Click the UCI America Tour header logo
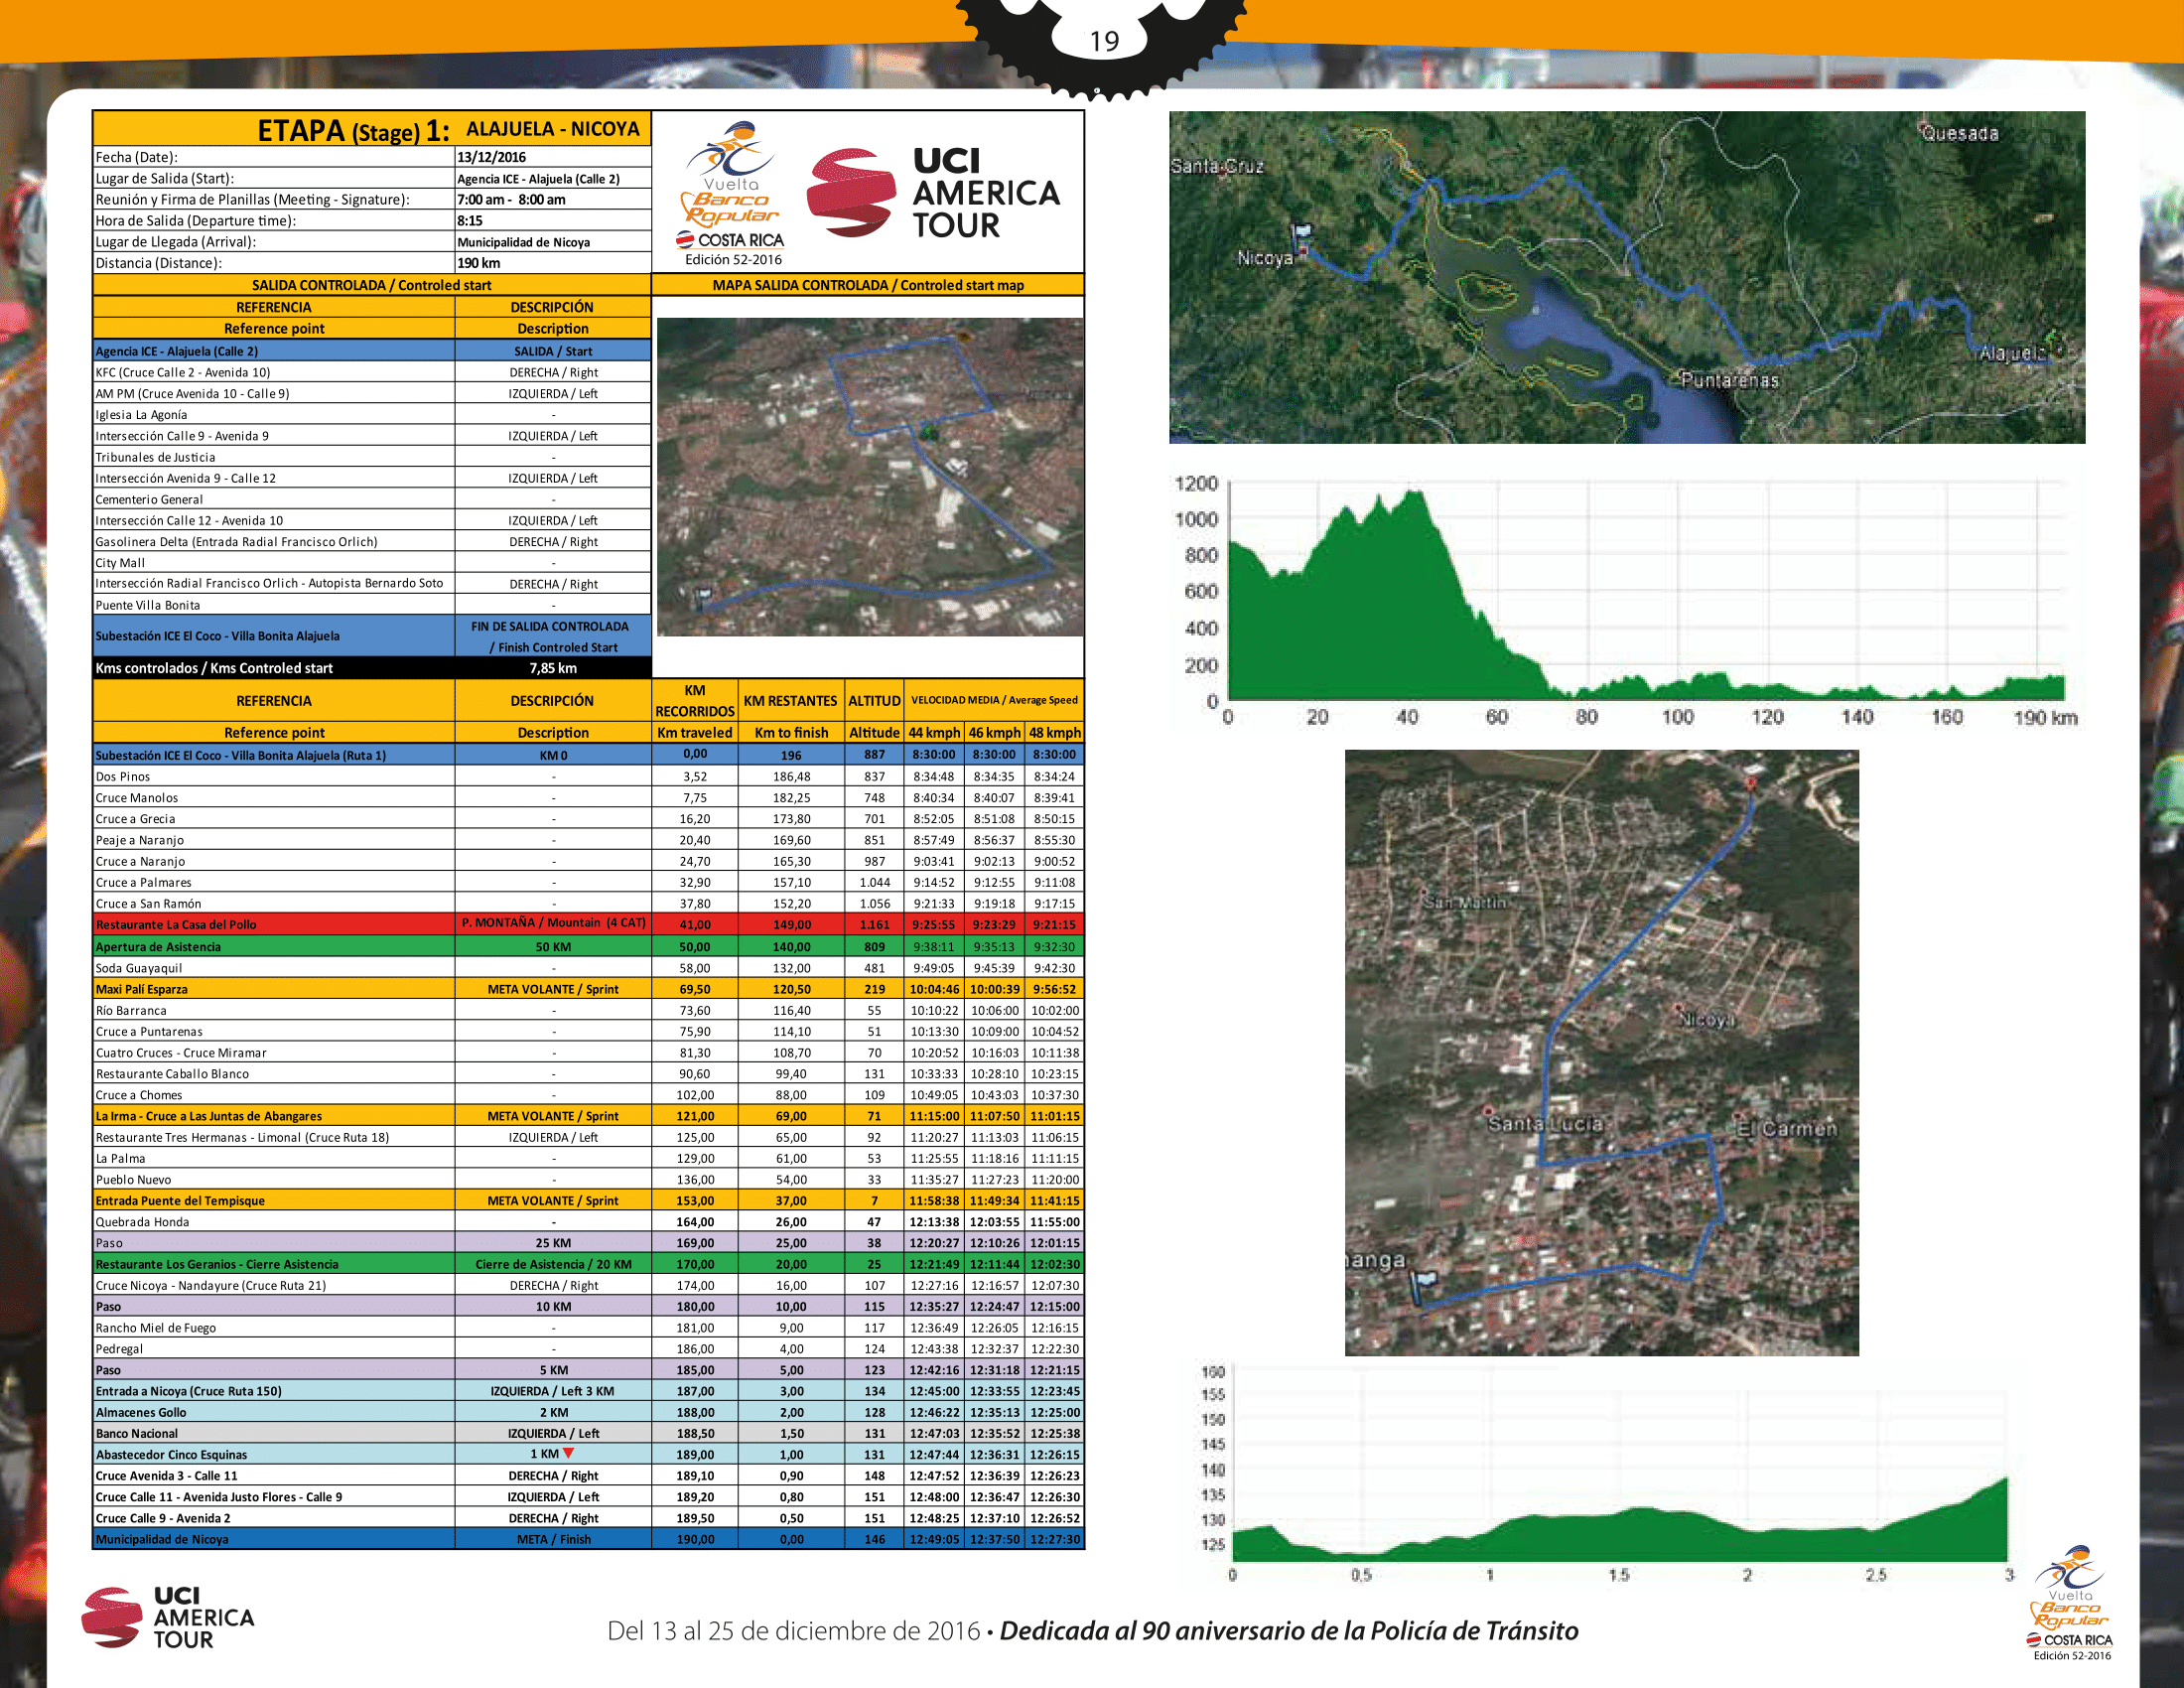 coord(932,193)
